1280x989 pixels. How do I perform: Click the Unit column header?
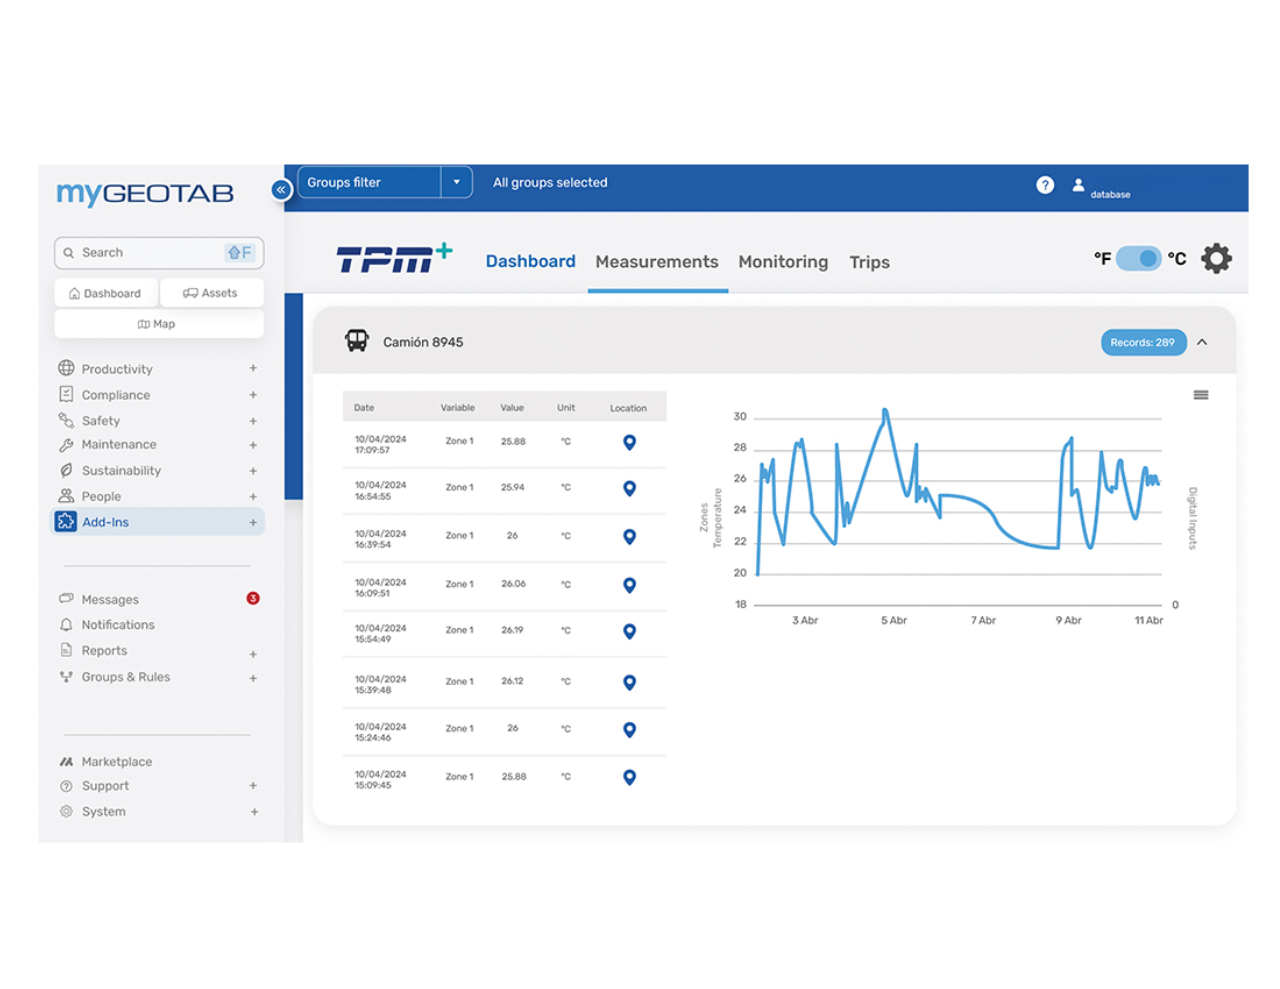pos(566,408)
